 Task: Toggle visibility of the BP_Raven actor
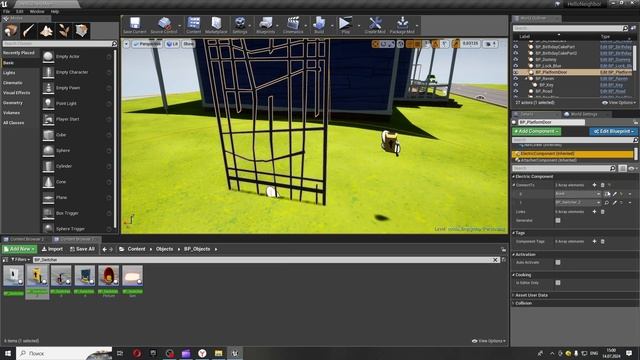click(516, 78)
